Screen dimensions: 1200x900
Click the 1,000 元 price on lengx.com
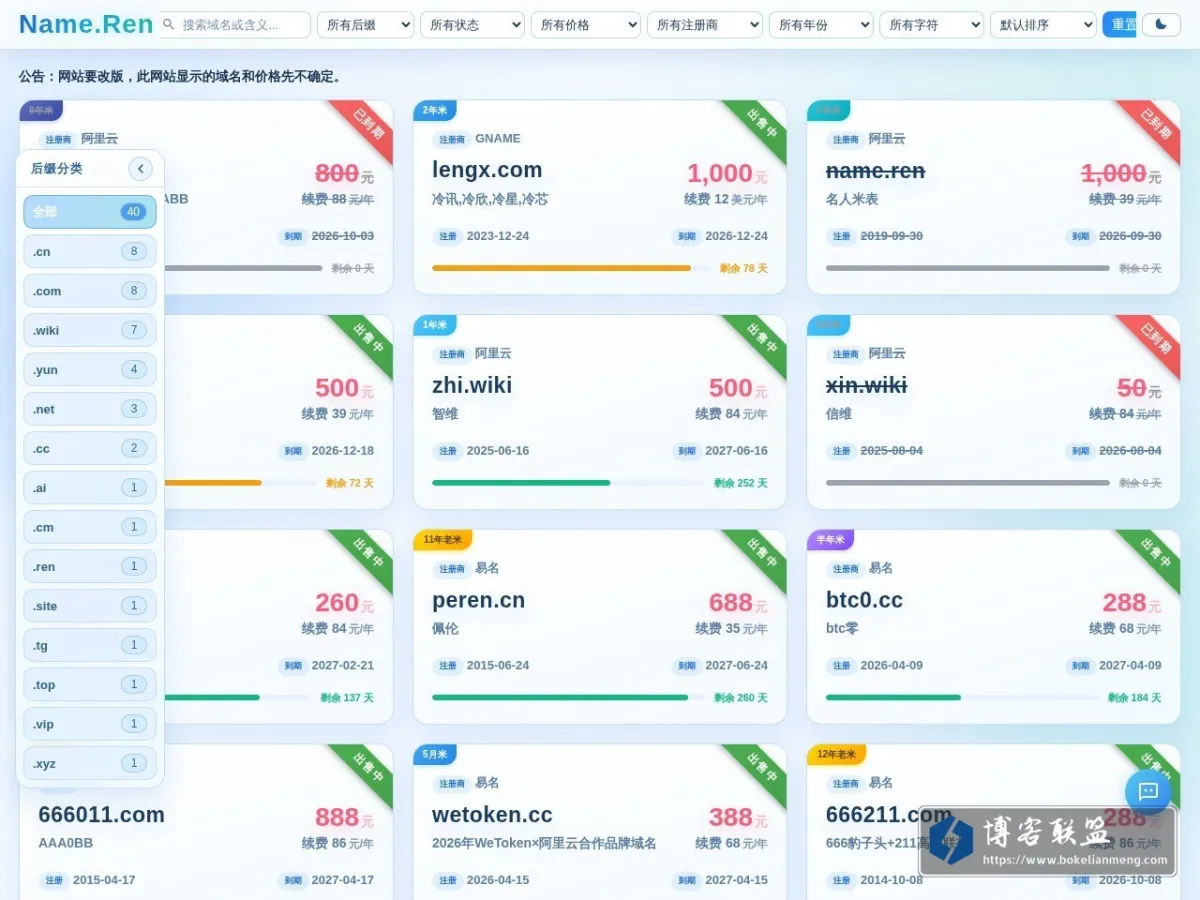[727, 173]
